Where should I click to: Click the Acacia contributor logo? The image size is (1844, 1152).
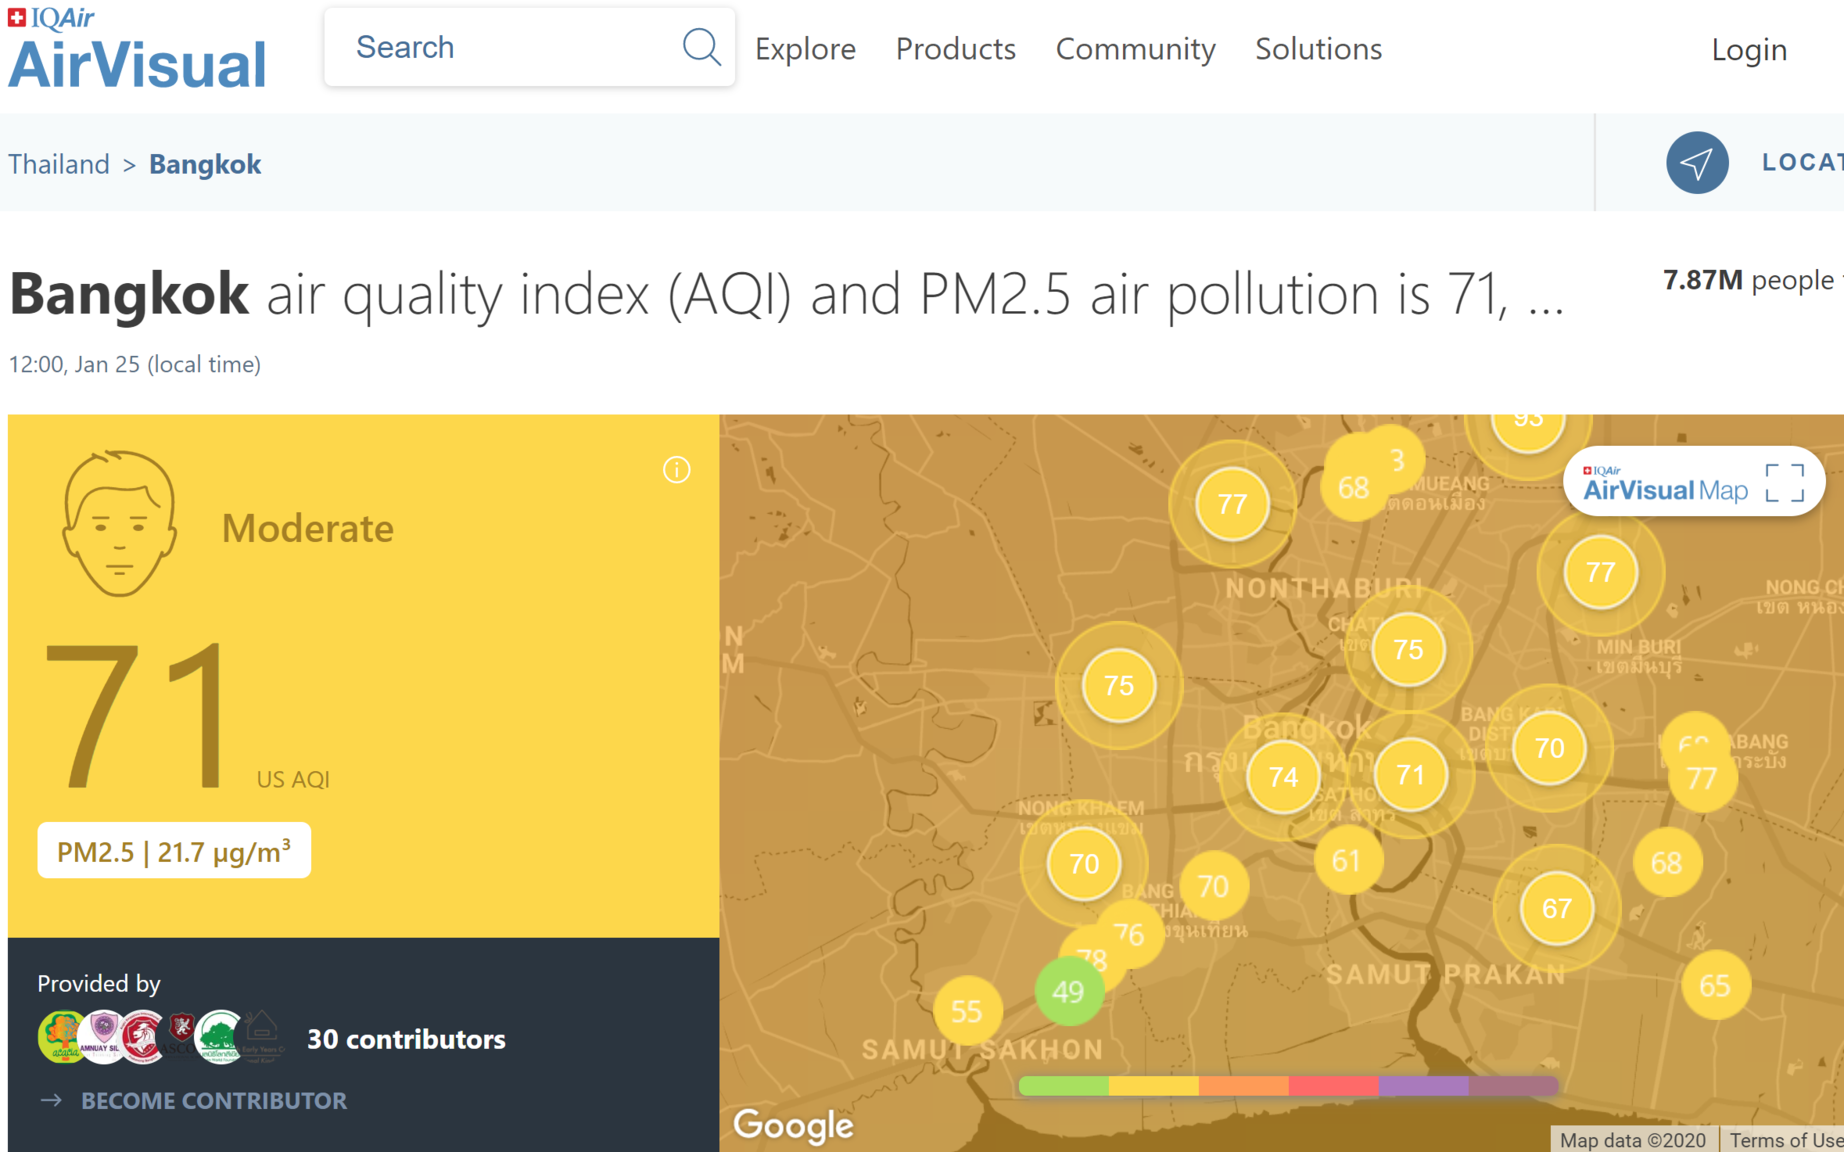point(61,1037)
